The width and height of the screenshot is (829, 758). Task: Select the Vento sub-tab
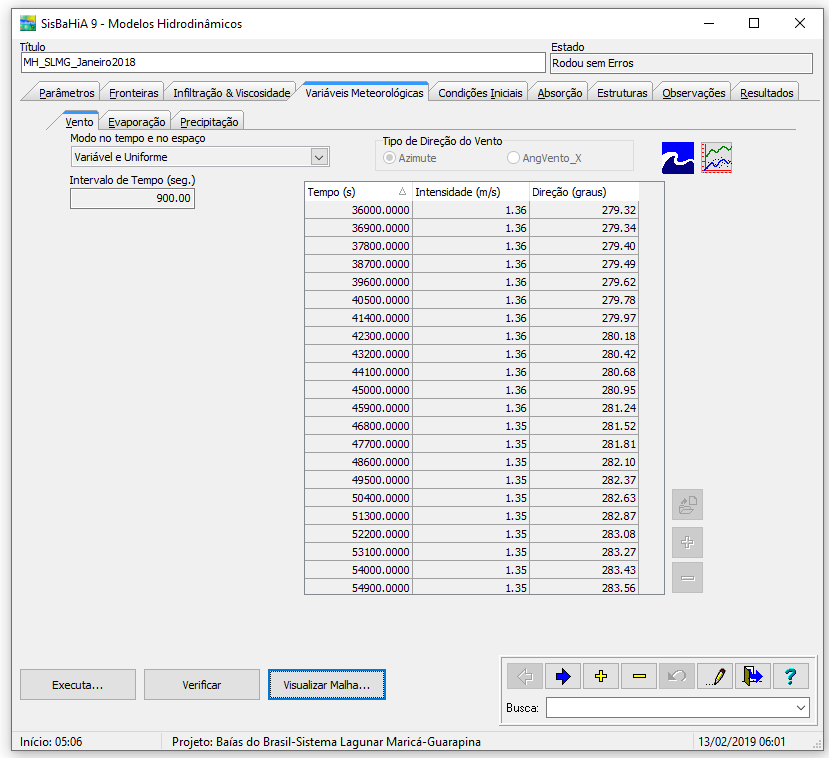pos(79,122)
